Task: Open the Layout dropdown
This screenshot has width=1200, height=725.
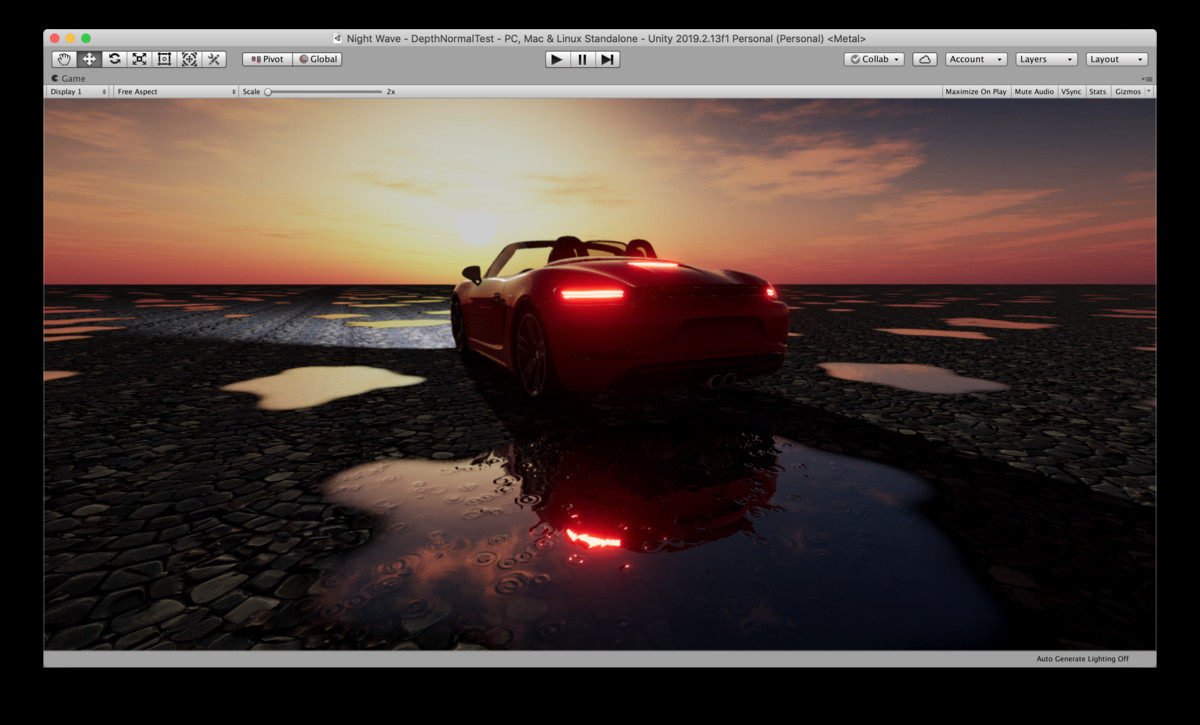Action: click(x=1115, y=58)
